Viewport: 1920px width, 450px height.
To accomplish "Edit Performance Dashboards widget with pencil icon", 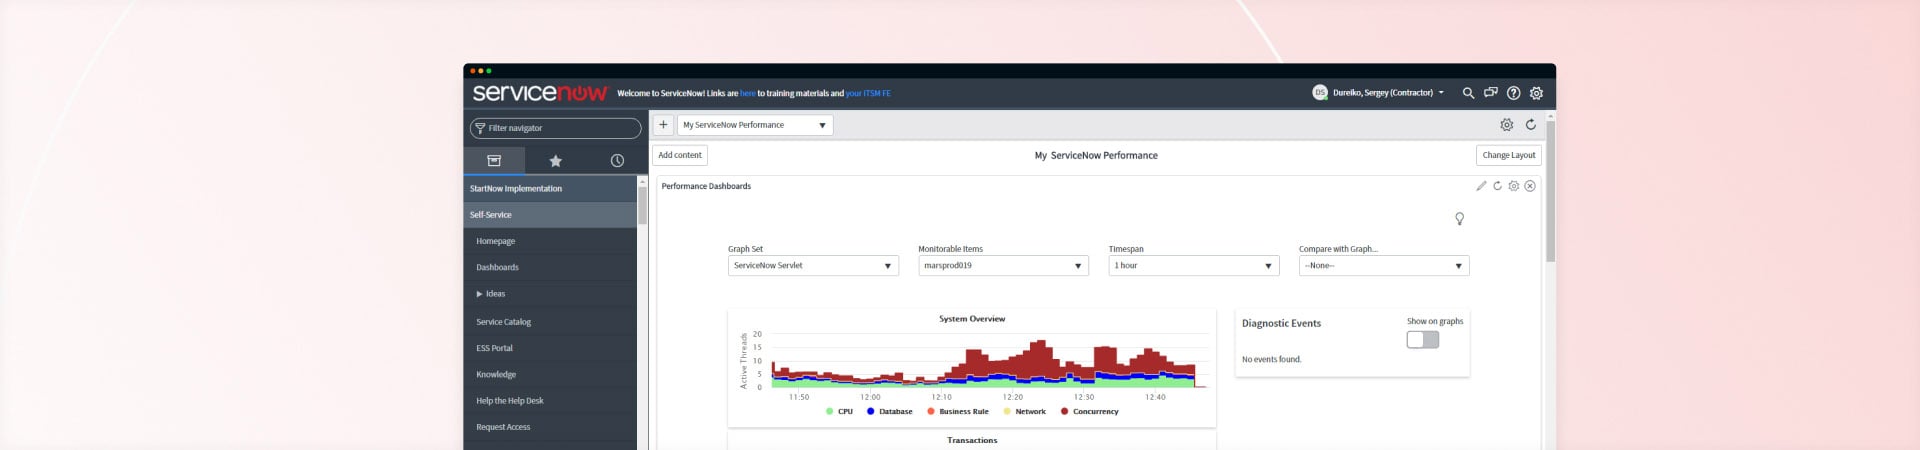I will point(1481,186).
